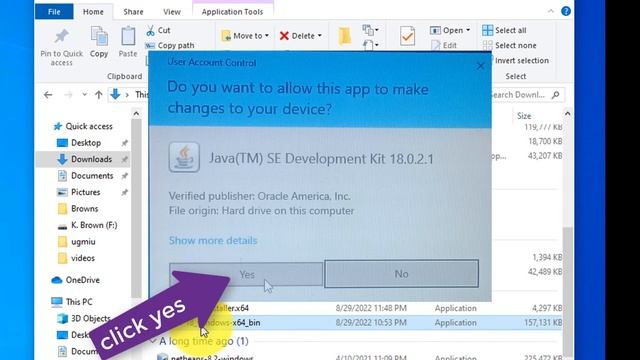Open the Delete dropdown arrow
The width and height of the screenshot is (640, 360).
tap(320, 36)
